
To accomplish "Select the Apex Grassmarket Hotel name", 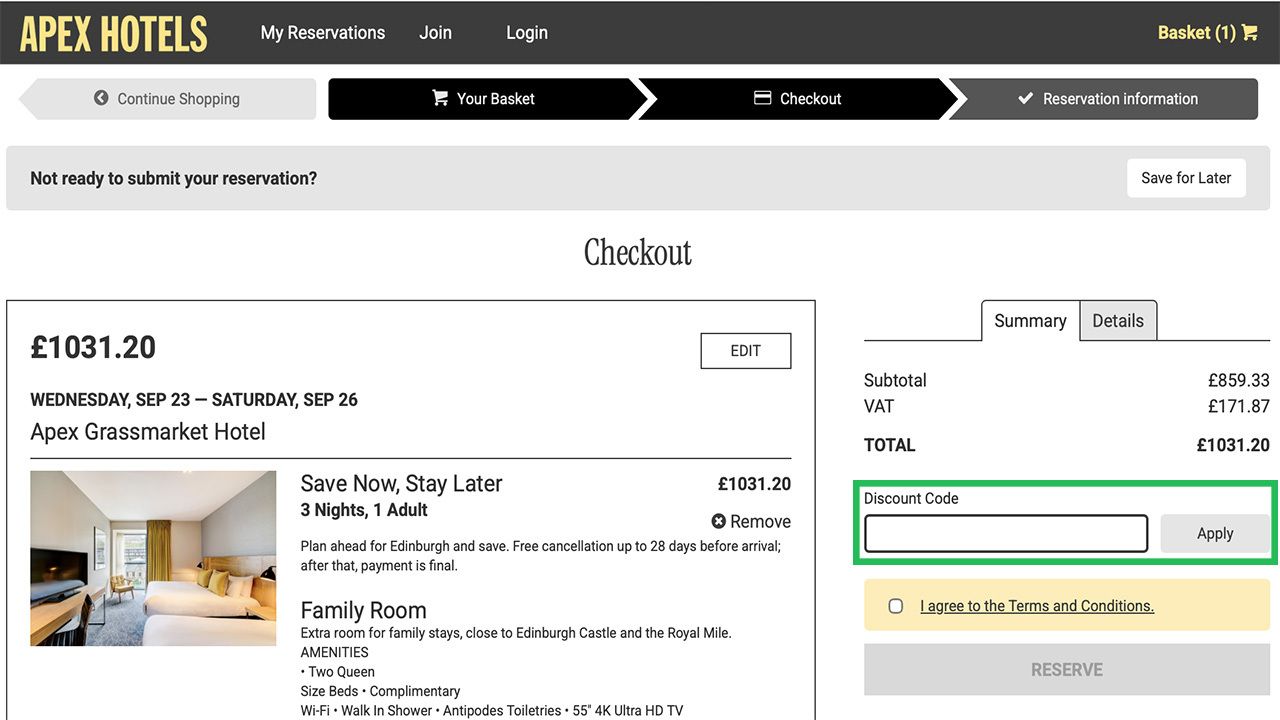I will click(x=148, y=432).
